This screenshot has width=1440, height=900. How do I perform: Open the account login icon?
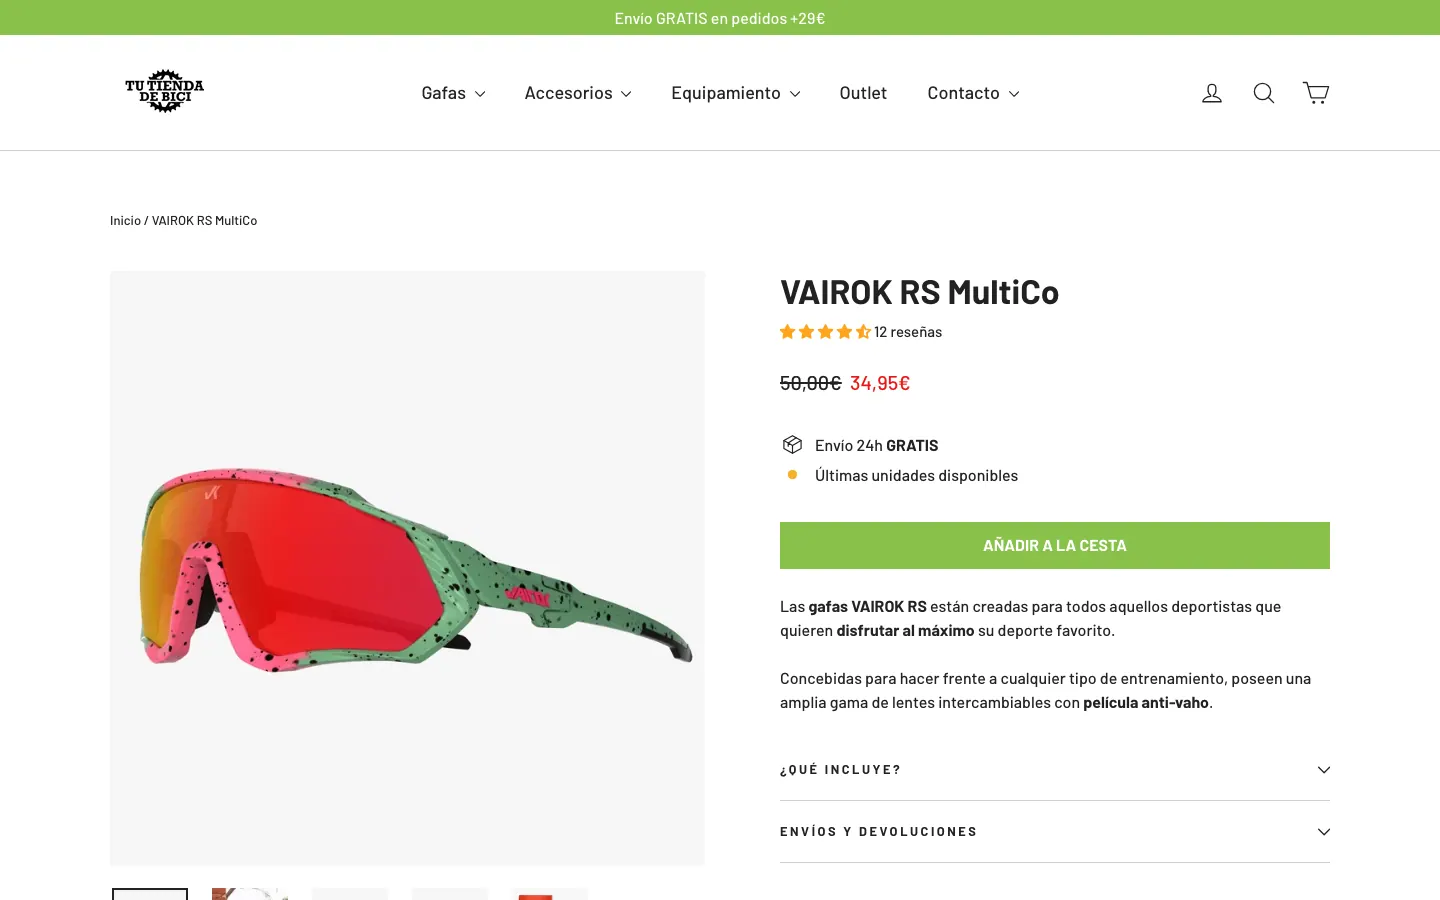[1212, 93]
